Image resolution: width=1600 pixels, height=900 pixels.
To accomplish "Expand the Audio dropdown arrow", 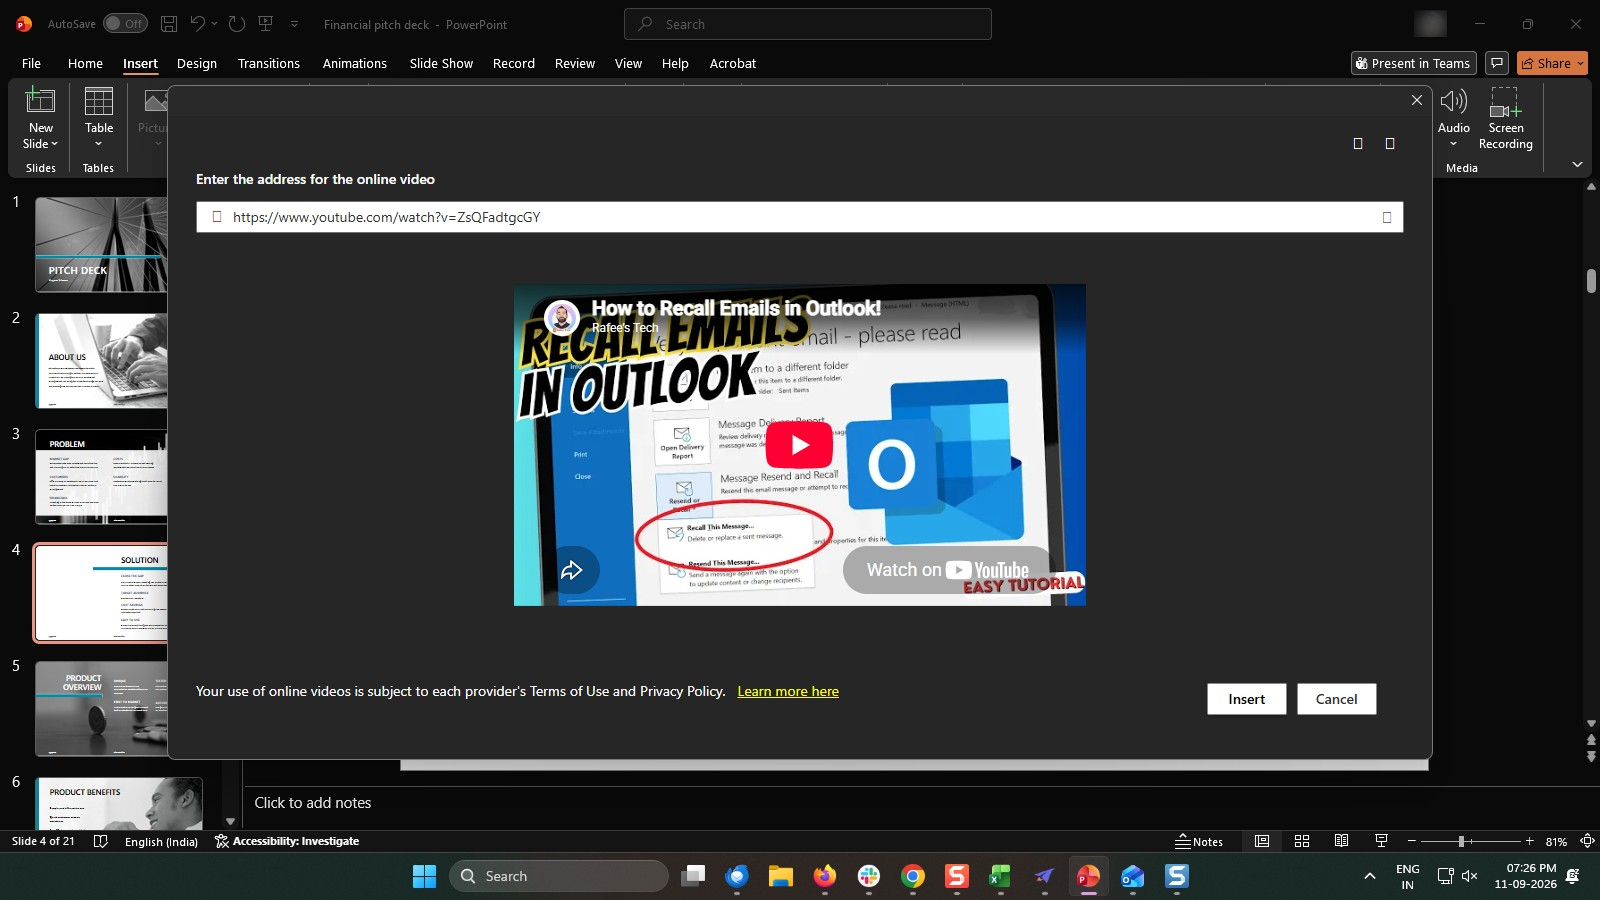I will 1453,144.
